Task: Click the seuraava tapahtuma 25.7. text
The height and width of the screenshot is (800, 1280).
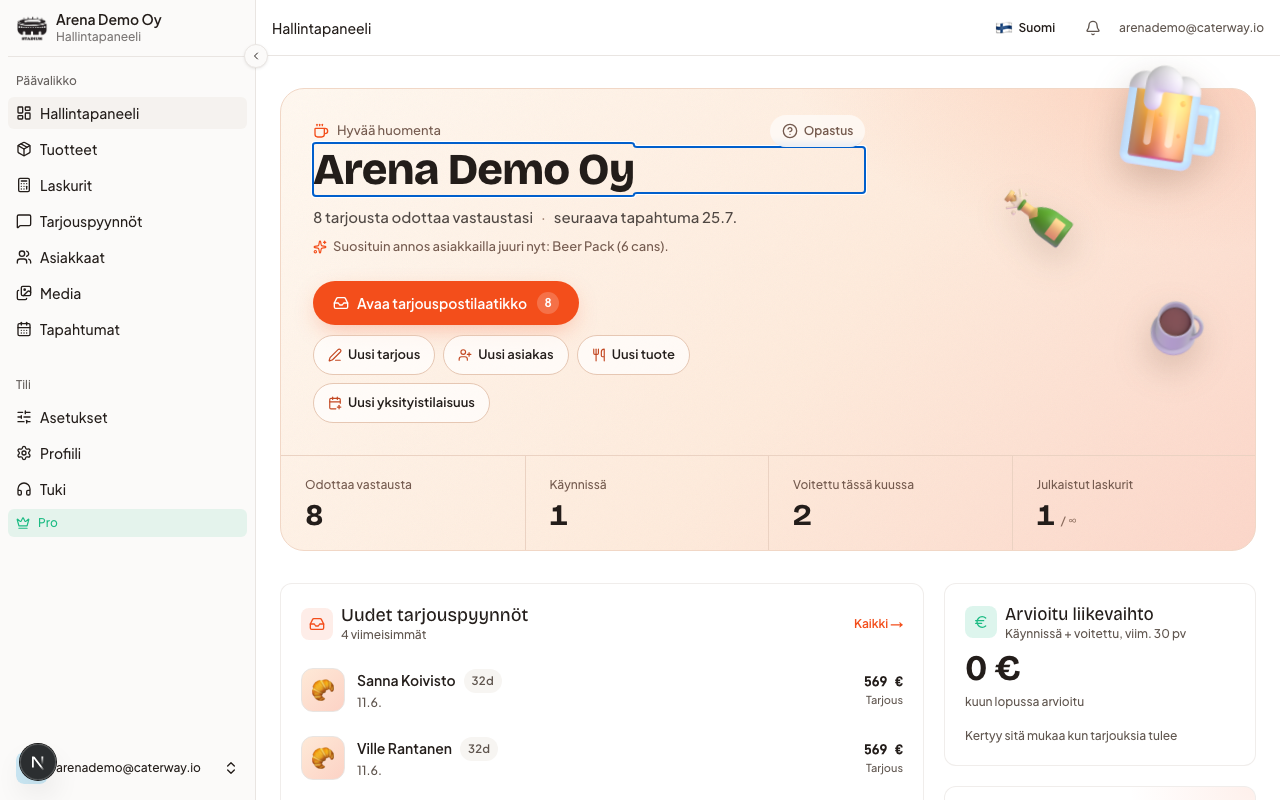Action: pos(645,218)
